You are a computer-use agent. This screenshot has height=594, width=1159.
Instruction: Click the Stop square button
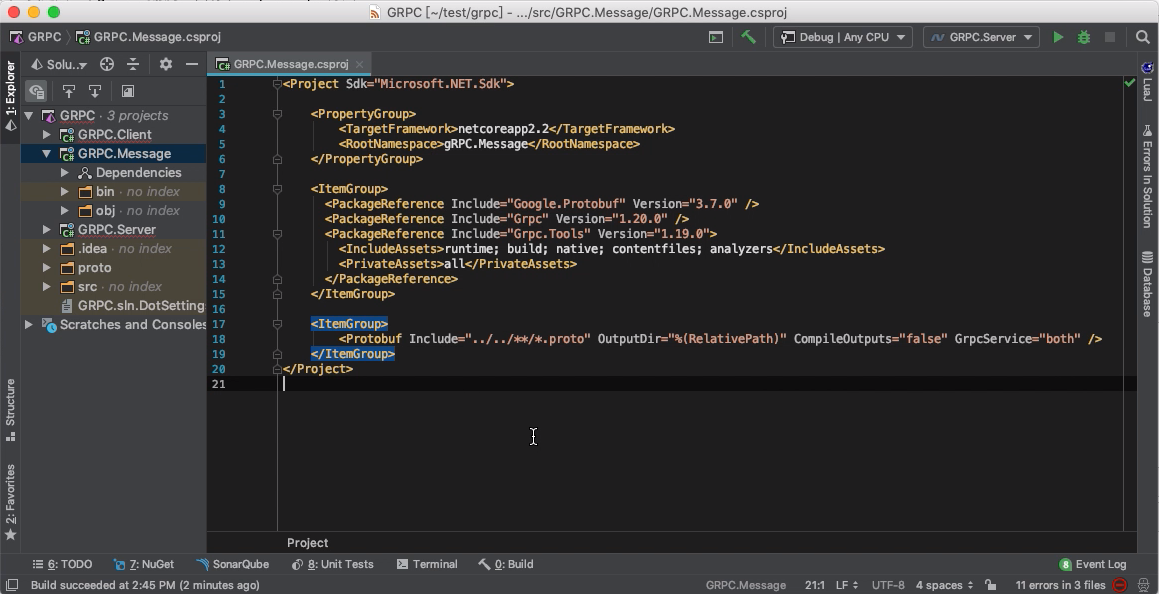coord(1109,37)
